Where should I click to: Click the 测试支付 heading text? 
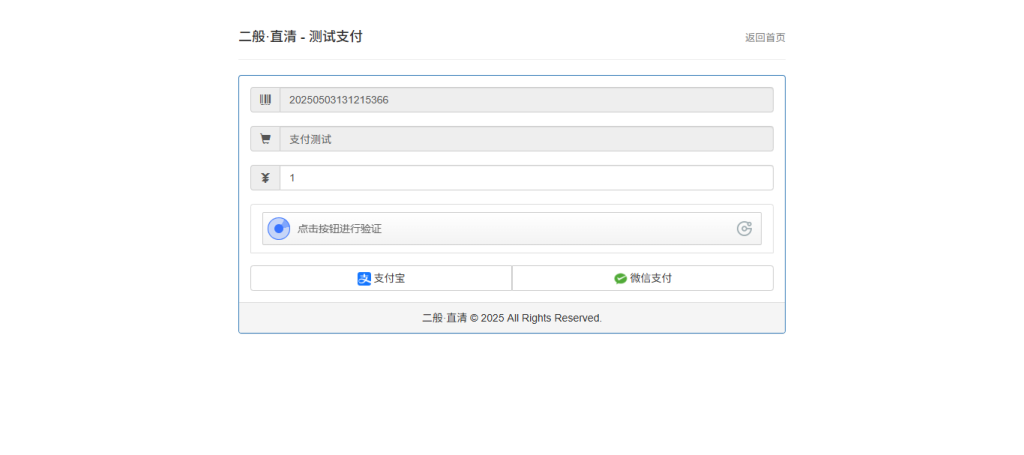click(336, 37)
